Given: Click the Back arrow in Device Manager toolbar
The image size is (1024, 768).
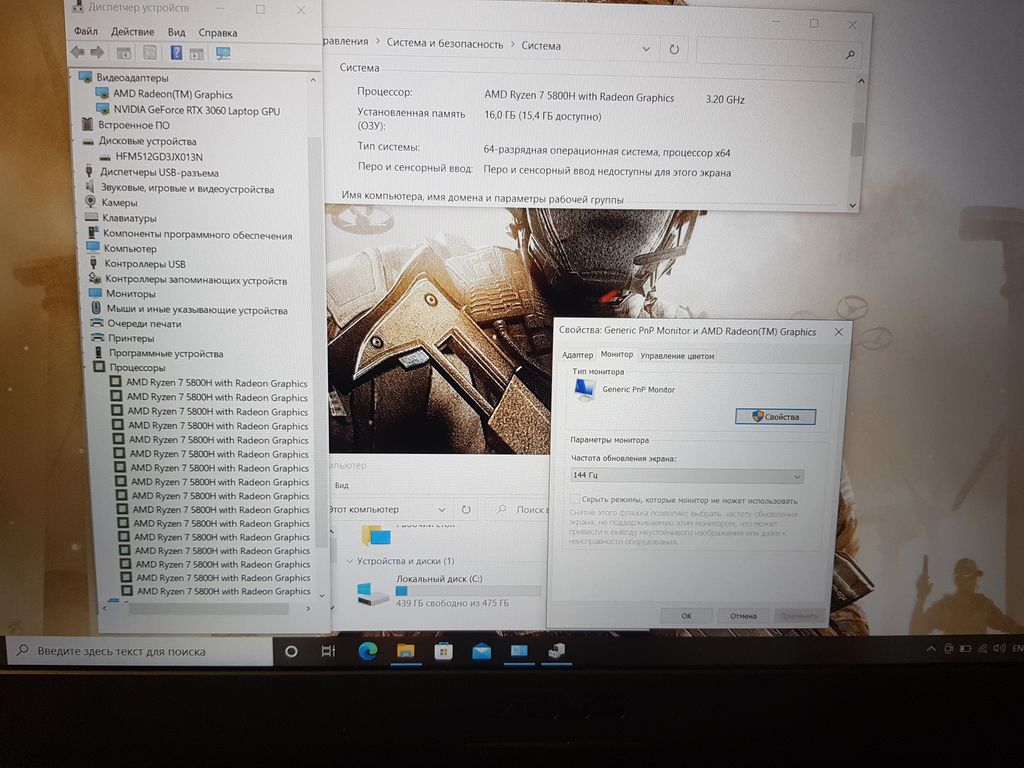Looking at the screenshot, I should click(x=78, y=52).
